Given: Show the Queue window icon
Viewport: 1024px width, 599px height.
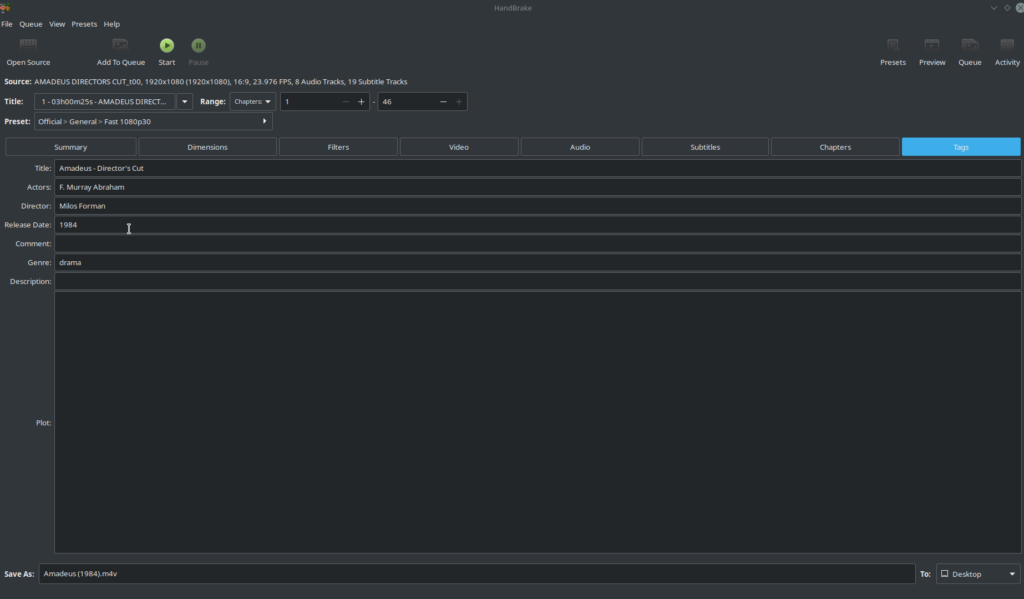Looking at the screenshot, I should pyautogui.click(x=970, y=45).
